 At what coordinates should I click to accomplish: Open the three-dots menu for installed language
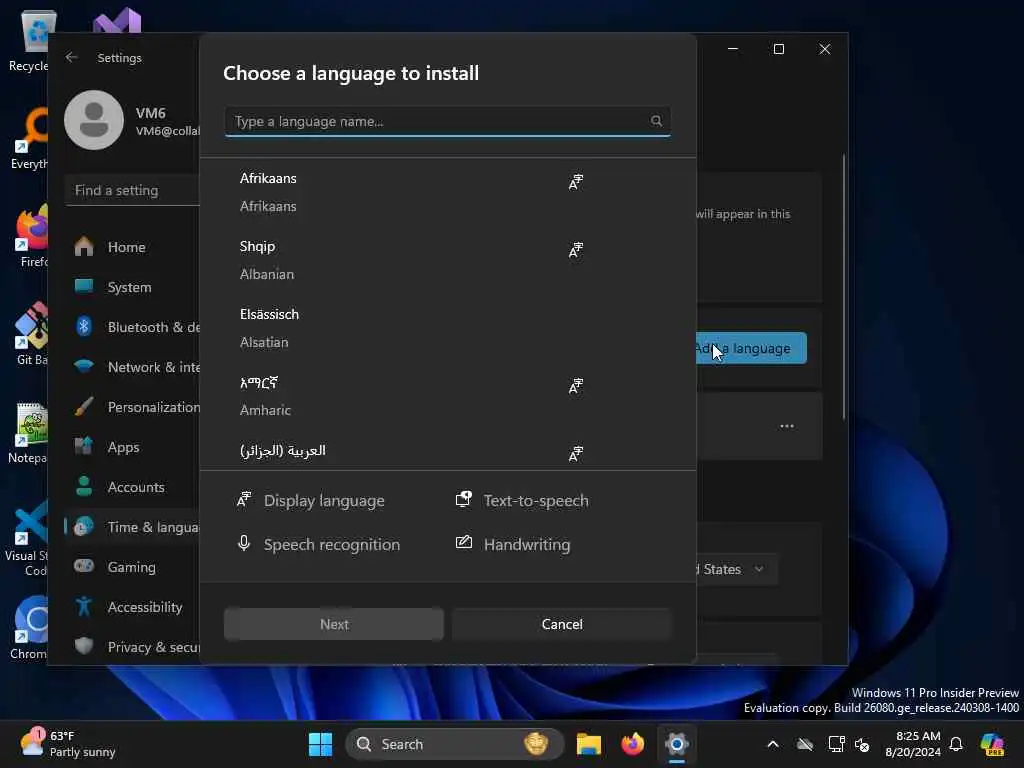pyautogui.click(x=787, y=426)
